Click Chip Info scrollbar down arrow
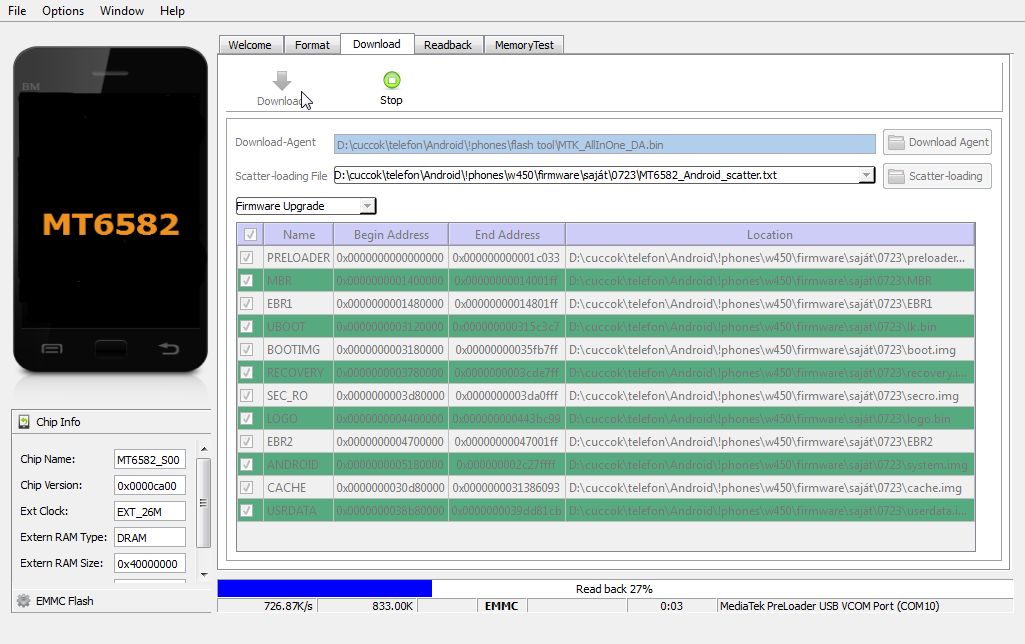The height and width of the screenshot is (644, 1025). coord(204,575)
